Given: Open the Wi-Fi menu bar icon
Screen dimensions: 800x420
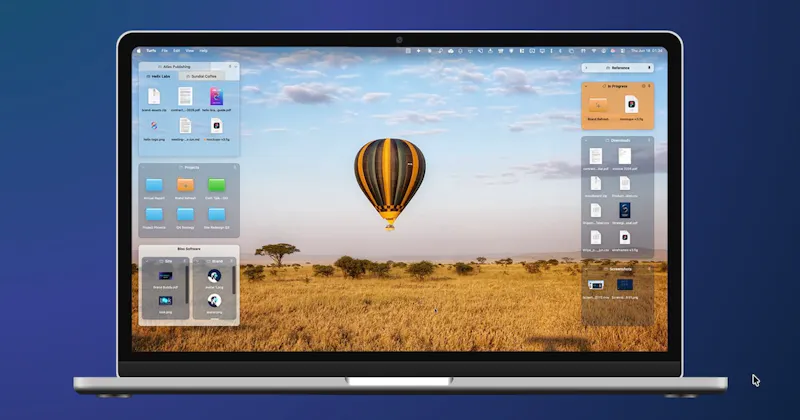Looking at the screenshot, I should tap(594, 51).
